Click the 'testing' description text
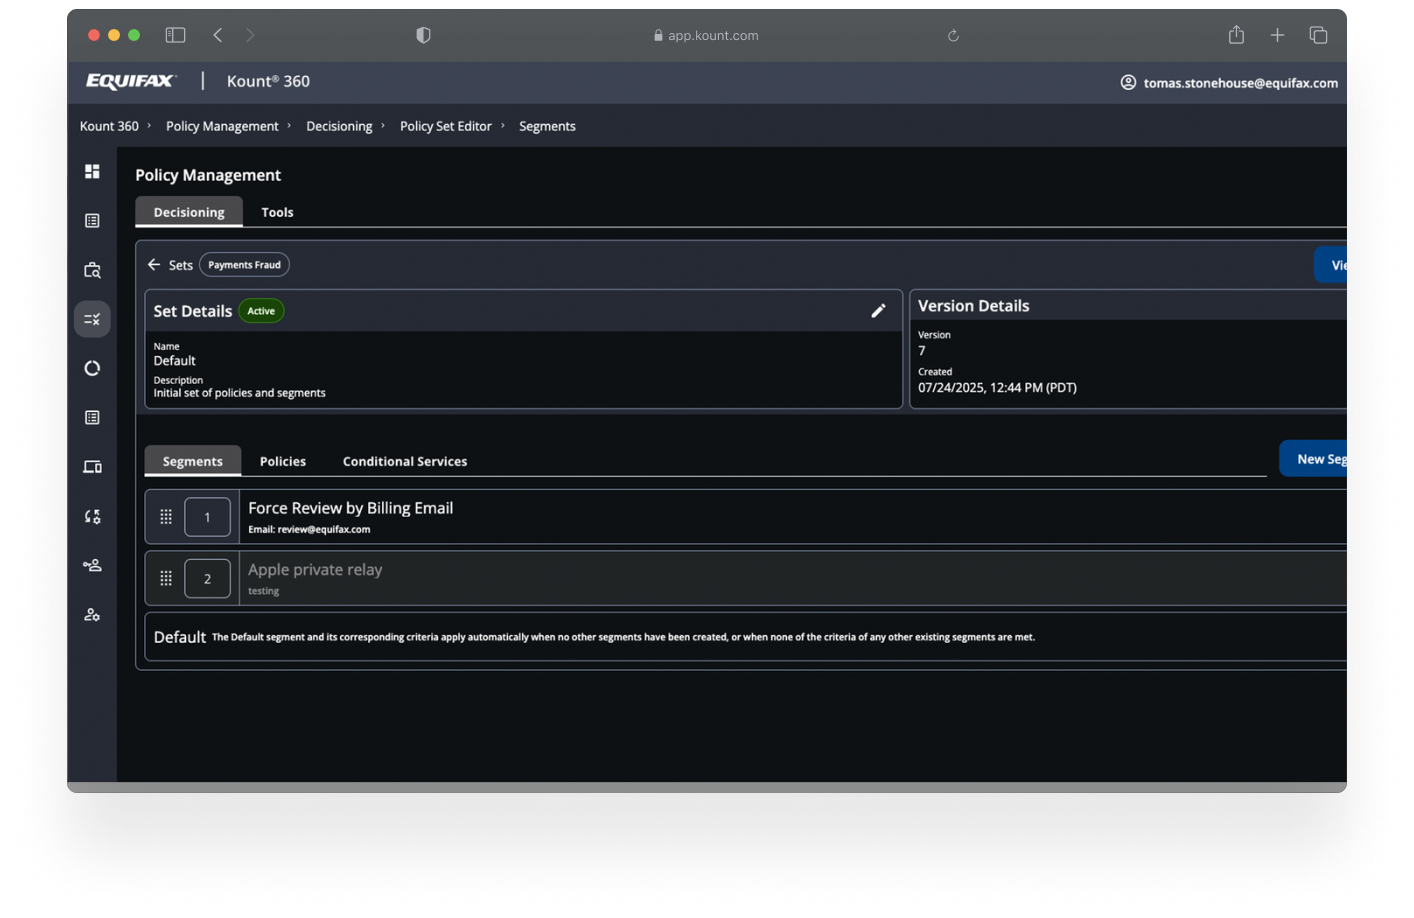Image resolution: width=1414 pixels, height=918 pixels. [264, 591]
